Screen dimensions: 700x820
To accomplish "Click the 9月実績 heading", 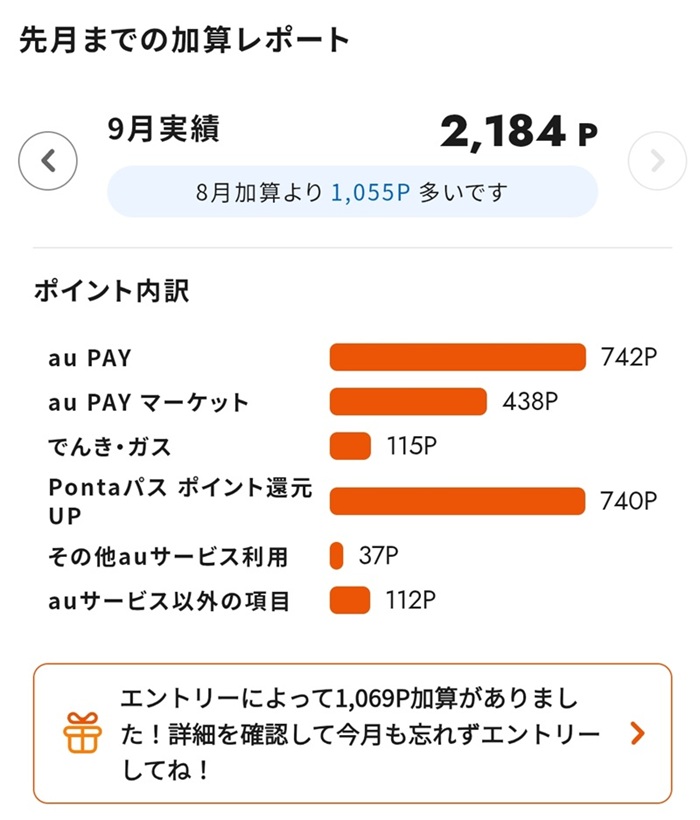I will tap(164, 129).
